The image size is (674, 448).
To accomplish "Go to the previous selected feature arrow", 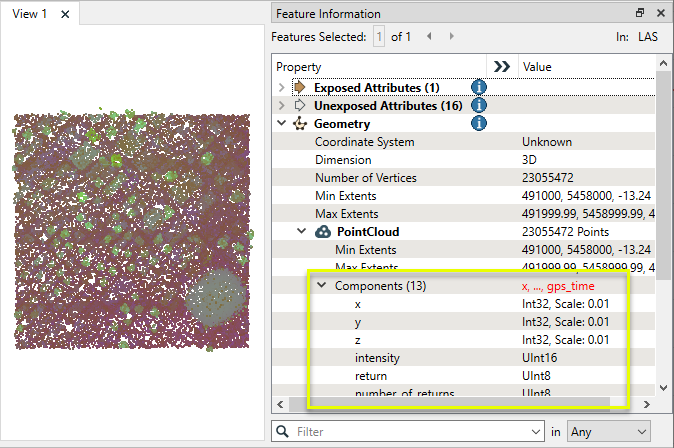I will click(429, 37).
